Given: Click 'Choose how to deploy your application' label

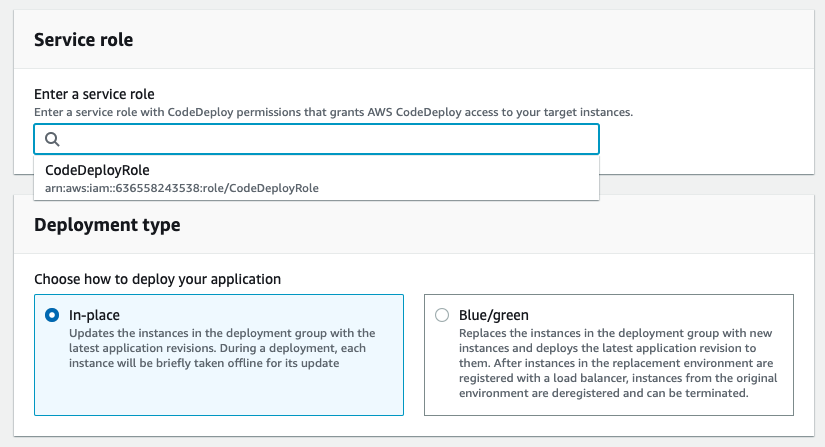Looking at the screenshot, I should (157, 279).
